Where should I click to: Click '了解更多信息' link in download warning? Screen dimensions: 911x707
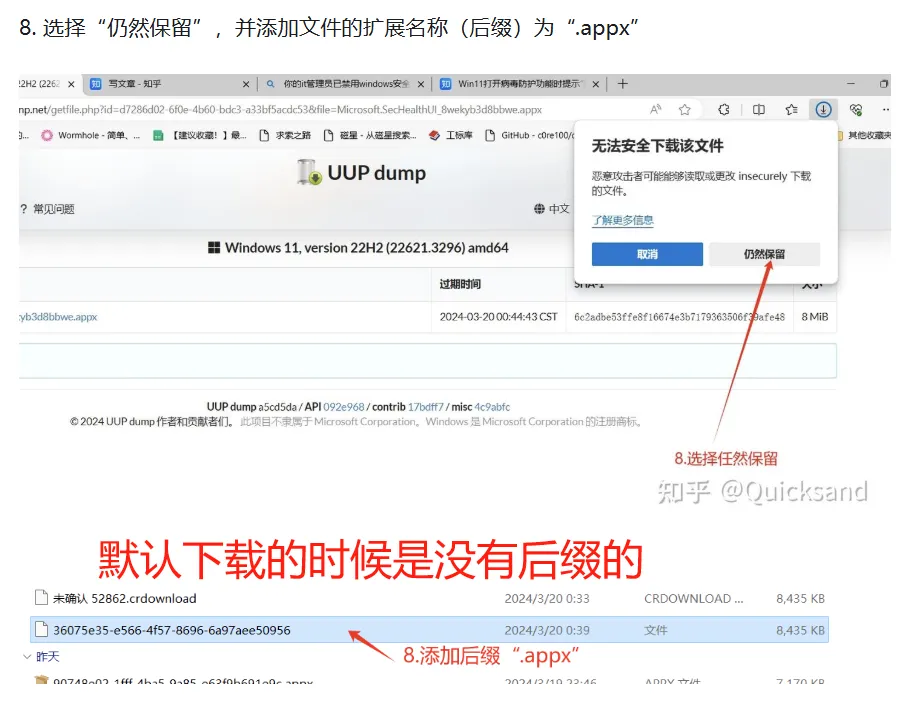click(623, 220)
